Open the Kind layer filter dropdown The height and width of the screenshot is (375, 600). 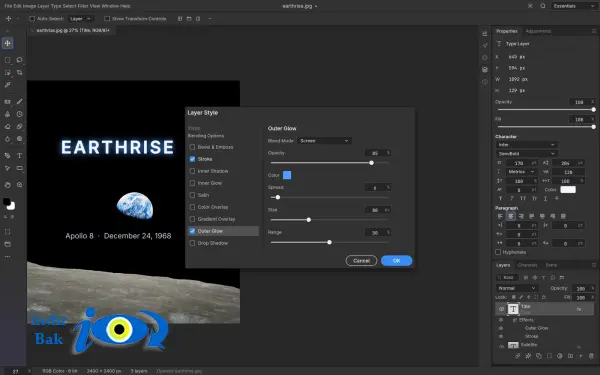click(x=507, y=277)
